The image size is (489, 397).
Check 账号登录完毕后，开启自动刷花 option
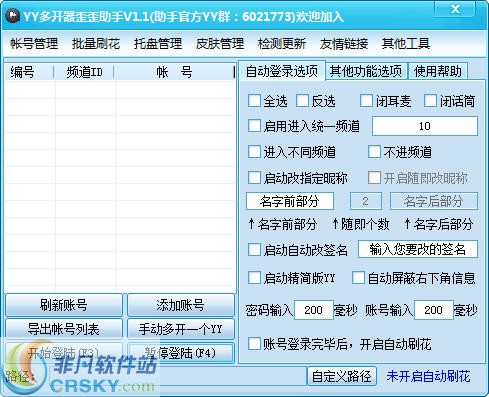pos(254,344)
